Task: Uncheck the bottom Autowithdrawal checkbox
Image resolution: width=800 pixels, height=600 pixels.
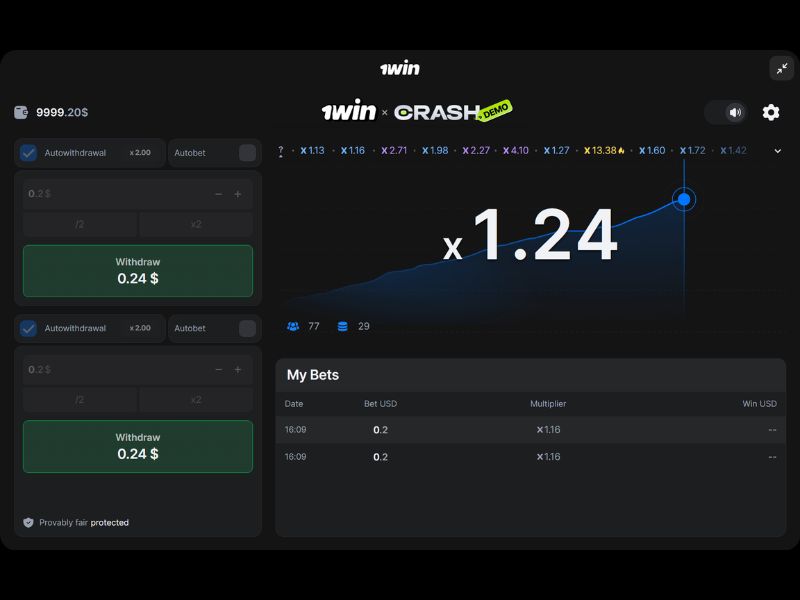Action: [29, 328]
